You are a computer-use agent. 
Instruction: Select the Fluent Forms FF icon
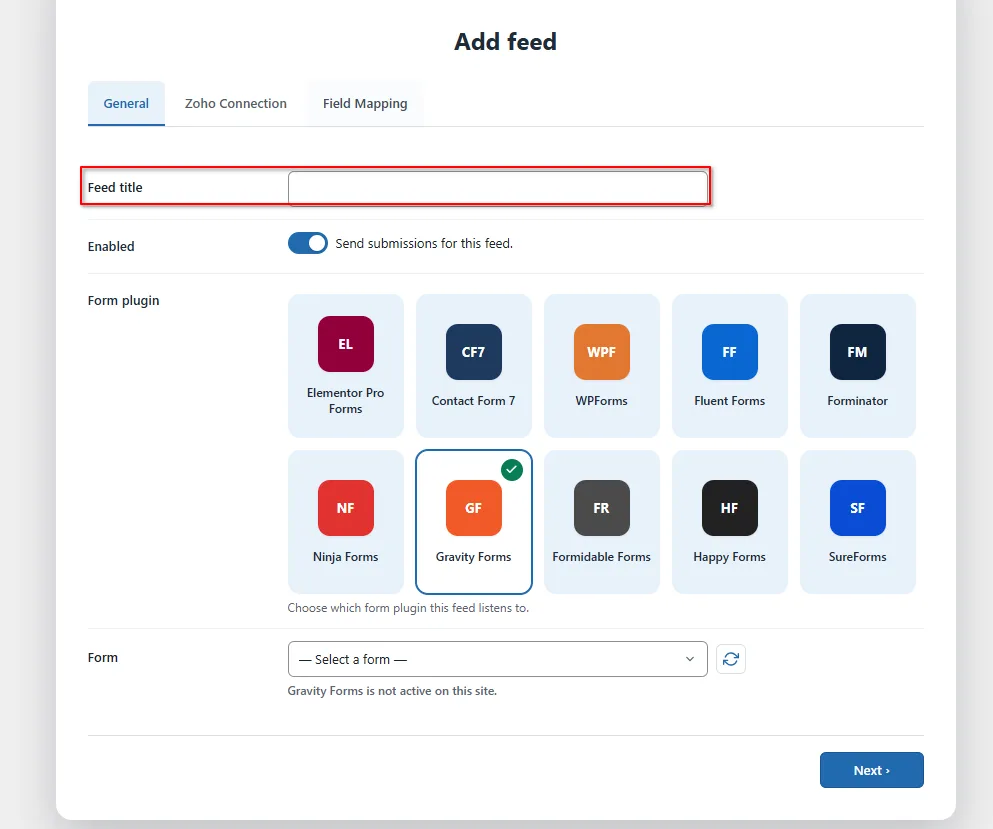730,352
